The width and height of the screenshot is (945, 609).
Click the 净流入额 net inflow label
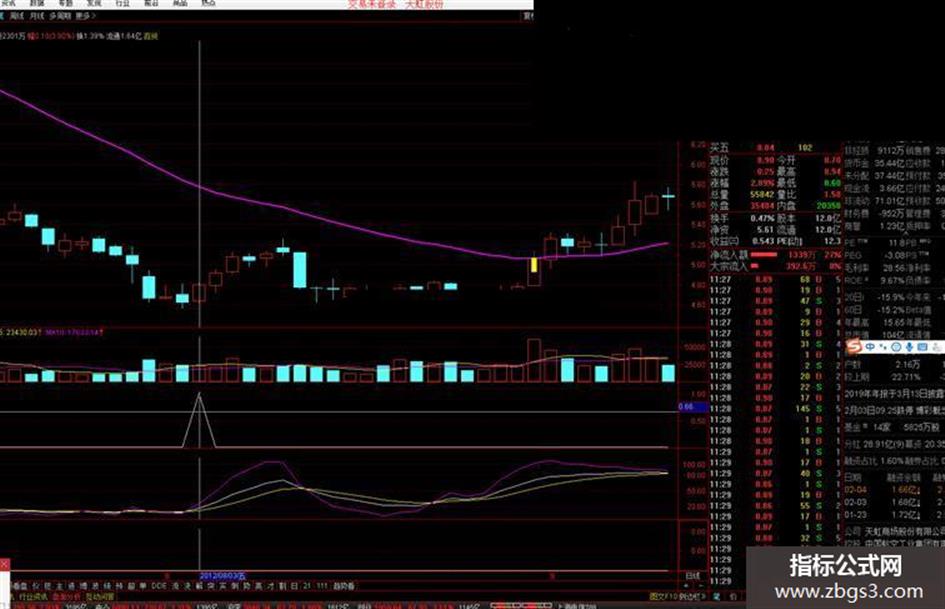(729, 255)
